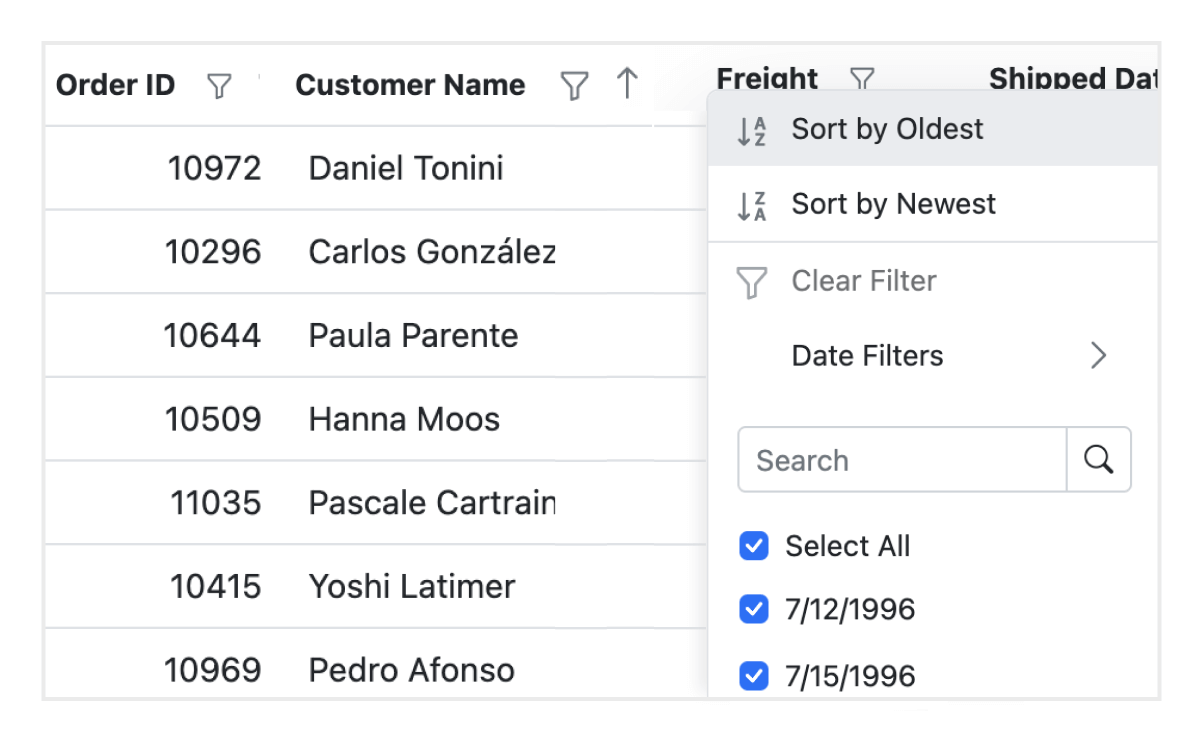Viewport: 1201px width, 741px height.
Task: Select Sort by Newest menu entry
Action: tap(893, 204)
